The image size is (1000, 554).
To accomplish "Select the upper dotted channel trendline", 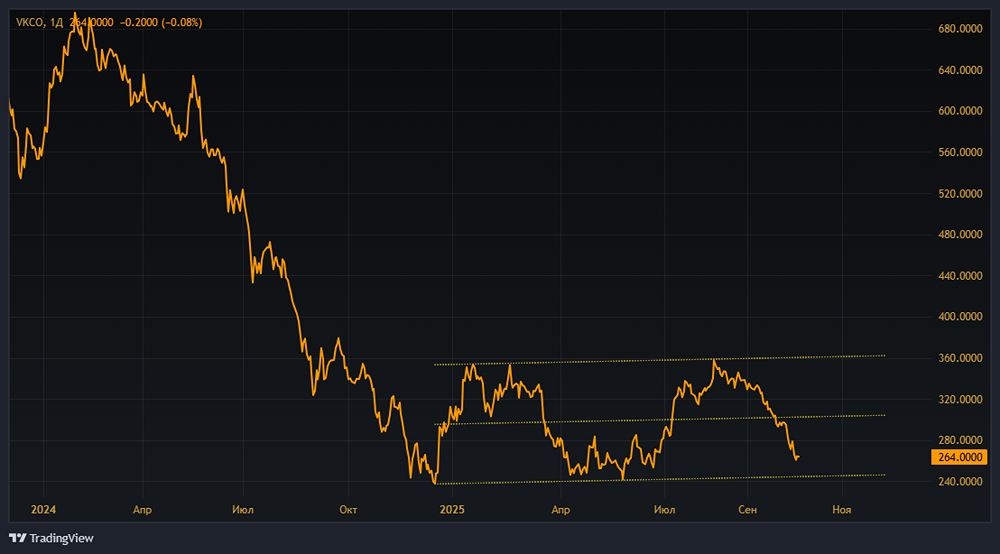I will [659, 360].
